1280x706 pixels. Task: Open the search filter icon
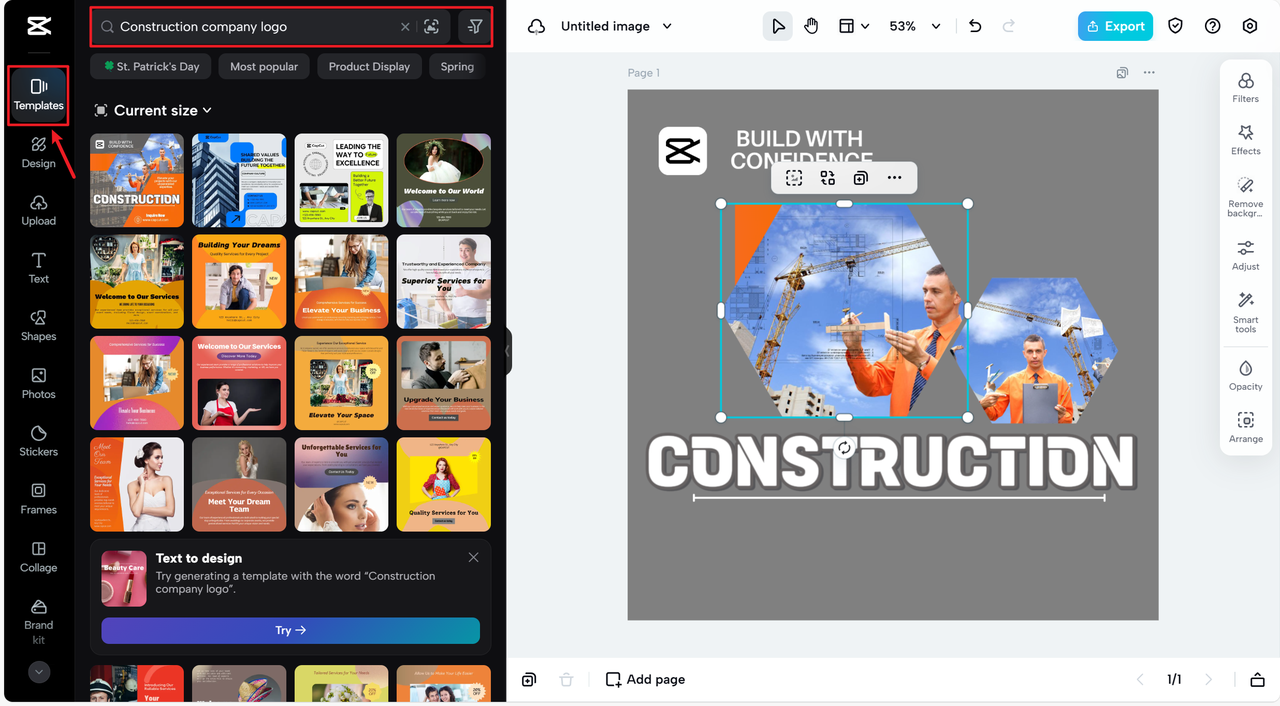point(475,27)
